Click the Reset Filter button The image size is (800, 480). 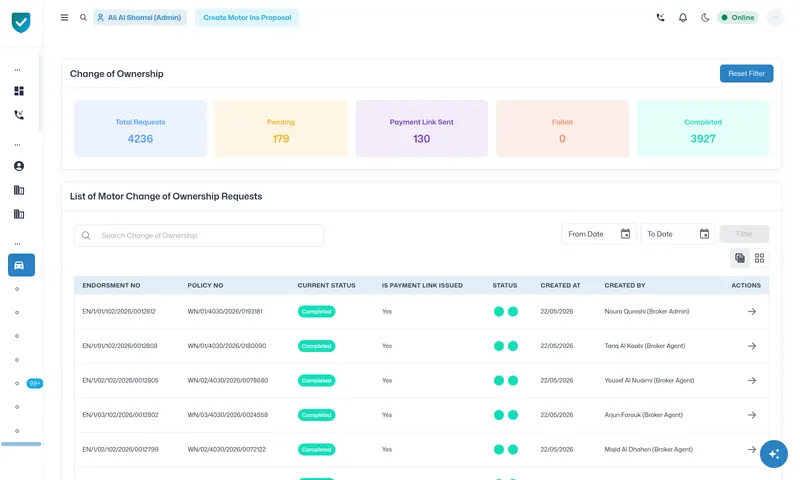click(x=746, y=73)
